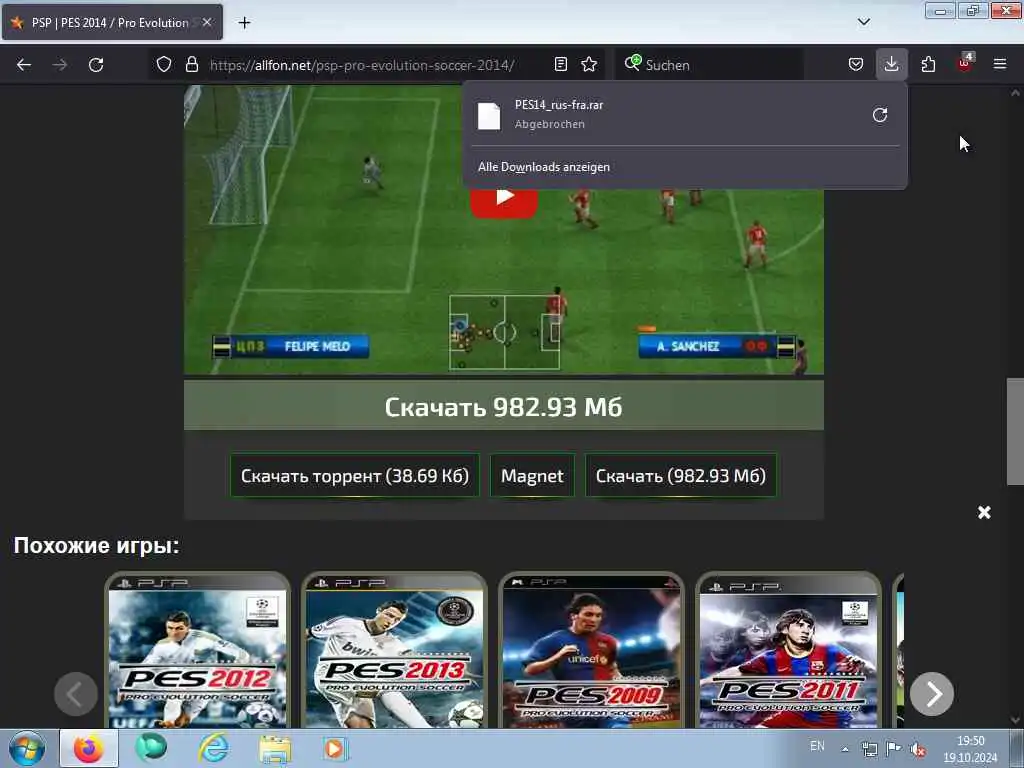Click the Скачать 982.93 Мб header
The image size is (1024, 768).
(504, 406)
